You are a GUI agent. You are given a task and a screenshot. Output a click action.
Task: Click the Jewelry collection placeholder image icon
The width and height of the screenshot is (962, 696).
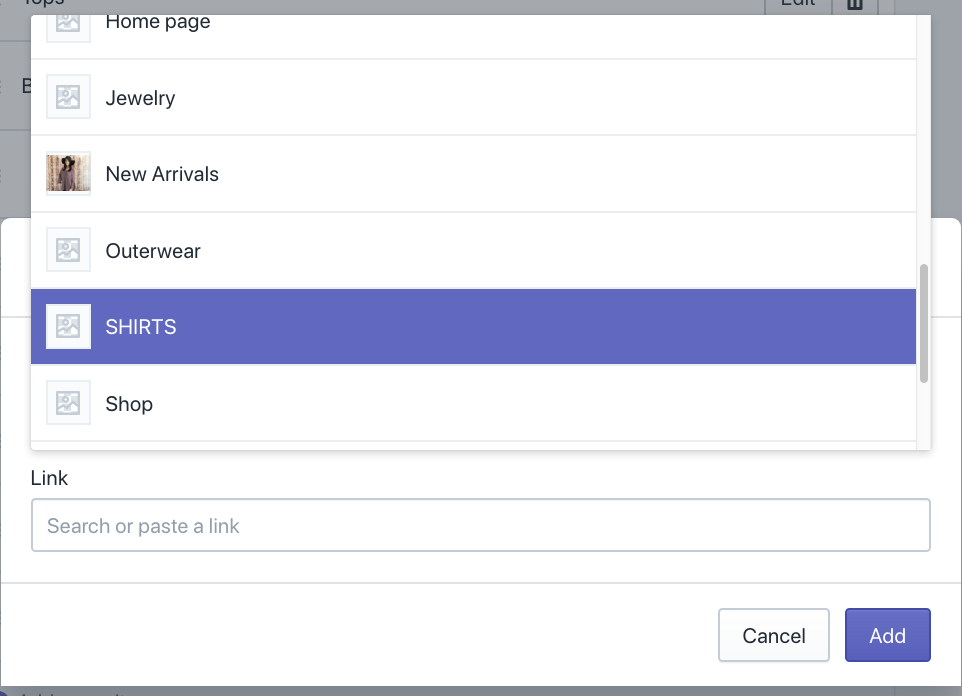pyautogui.click(x=68, y=97)
